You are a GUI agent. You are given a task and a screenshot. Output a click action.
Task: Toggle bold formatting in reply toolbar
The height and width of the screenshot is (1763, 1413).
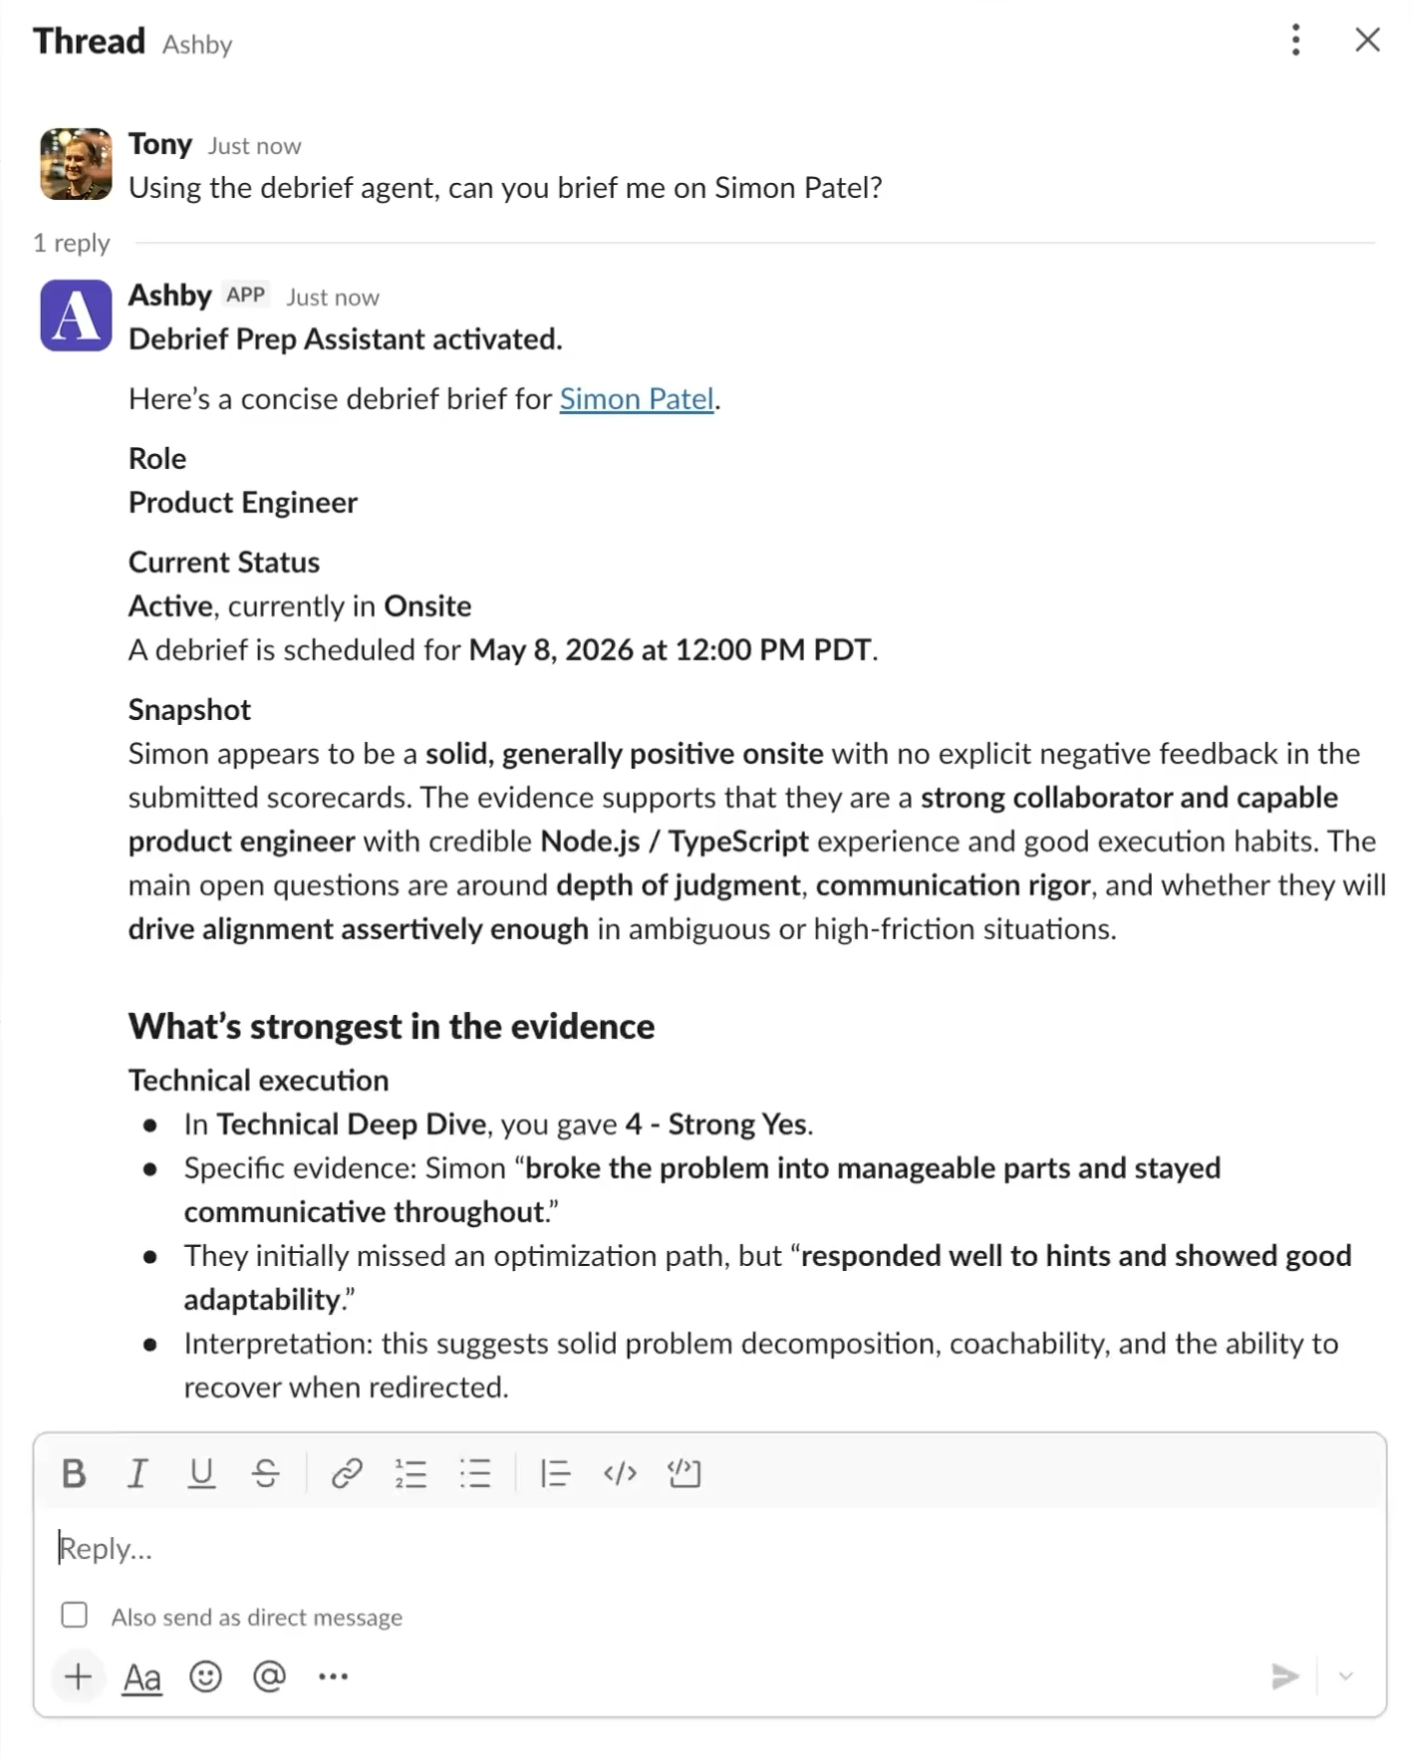(73, 1473)
